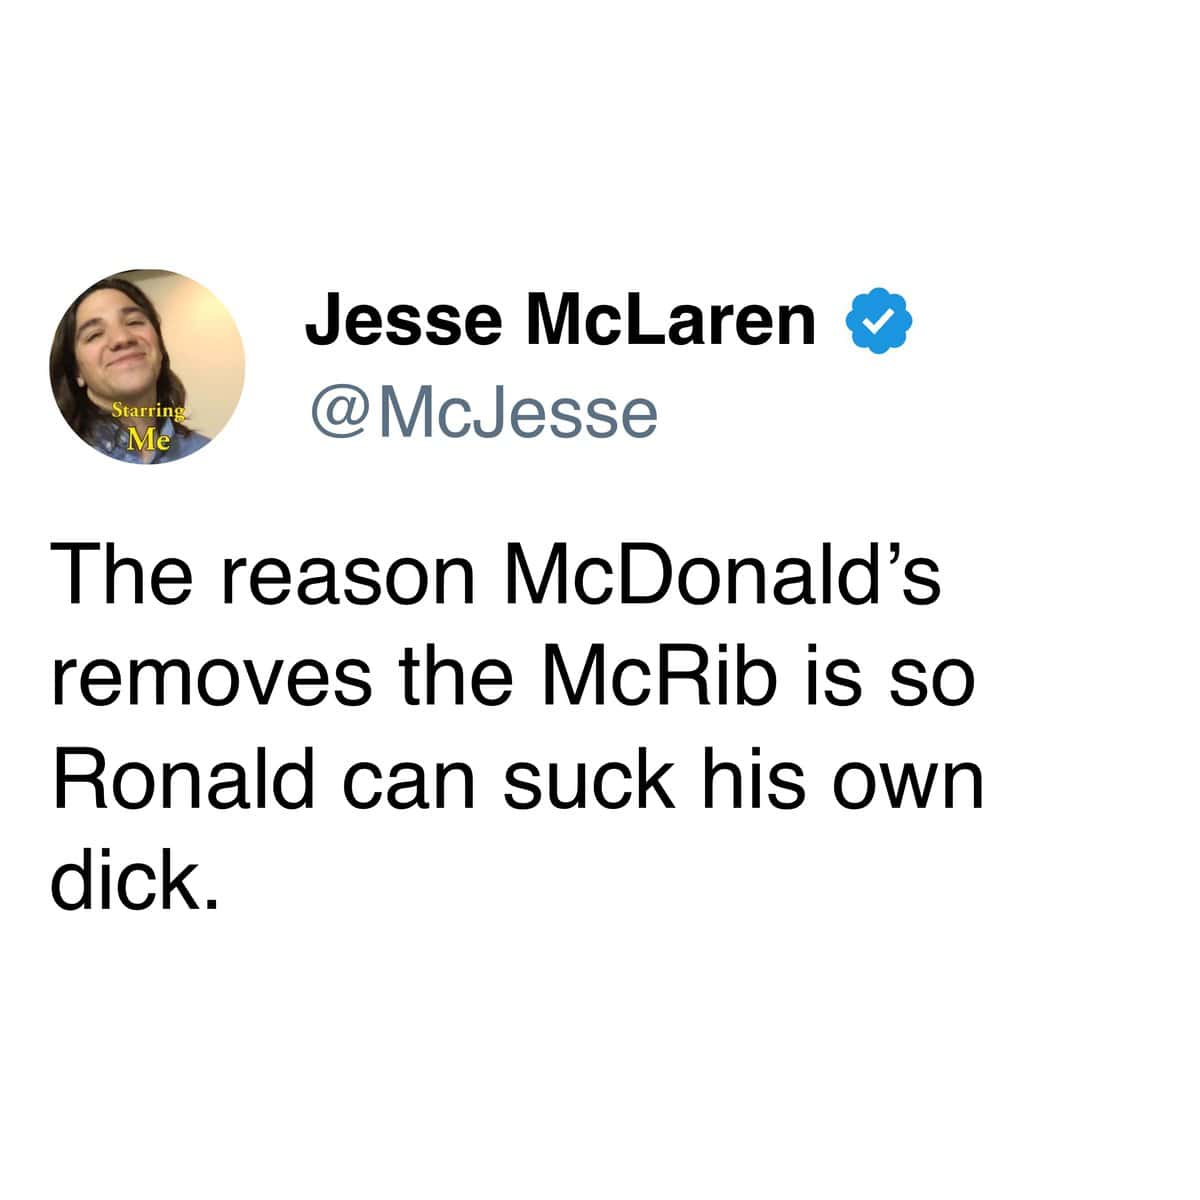This screenshot has width=1200, height=1200.
Task: Click the surname "McLaren" in the header
Action: [671, 319]
